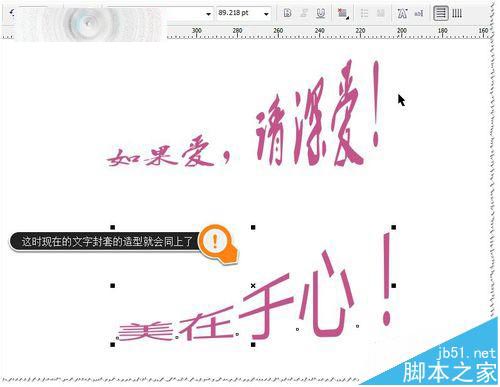Toggle Underline text formatting
Image resolution: width=500 pixels, height=387 pixels.
click(x=321, y=13)
